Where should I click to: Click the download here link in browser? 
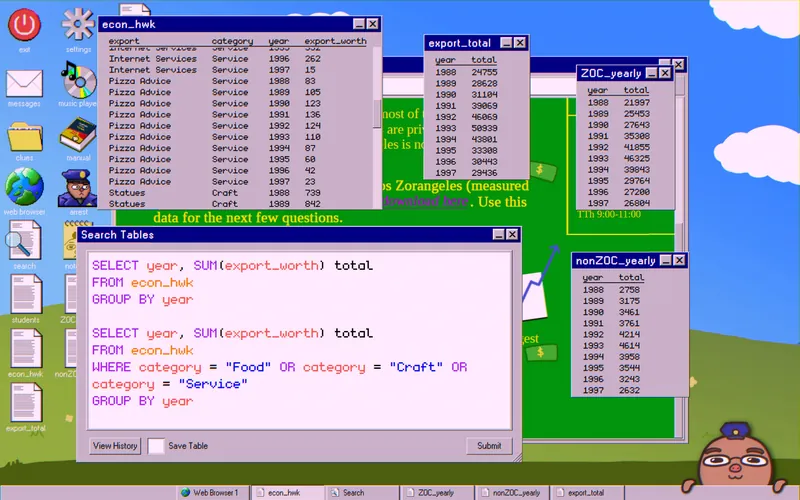425,202
